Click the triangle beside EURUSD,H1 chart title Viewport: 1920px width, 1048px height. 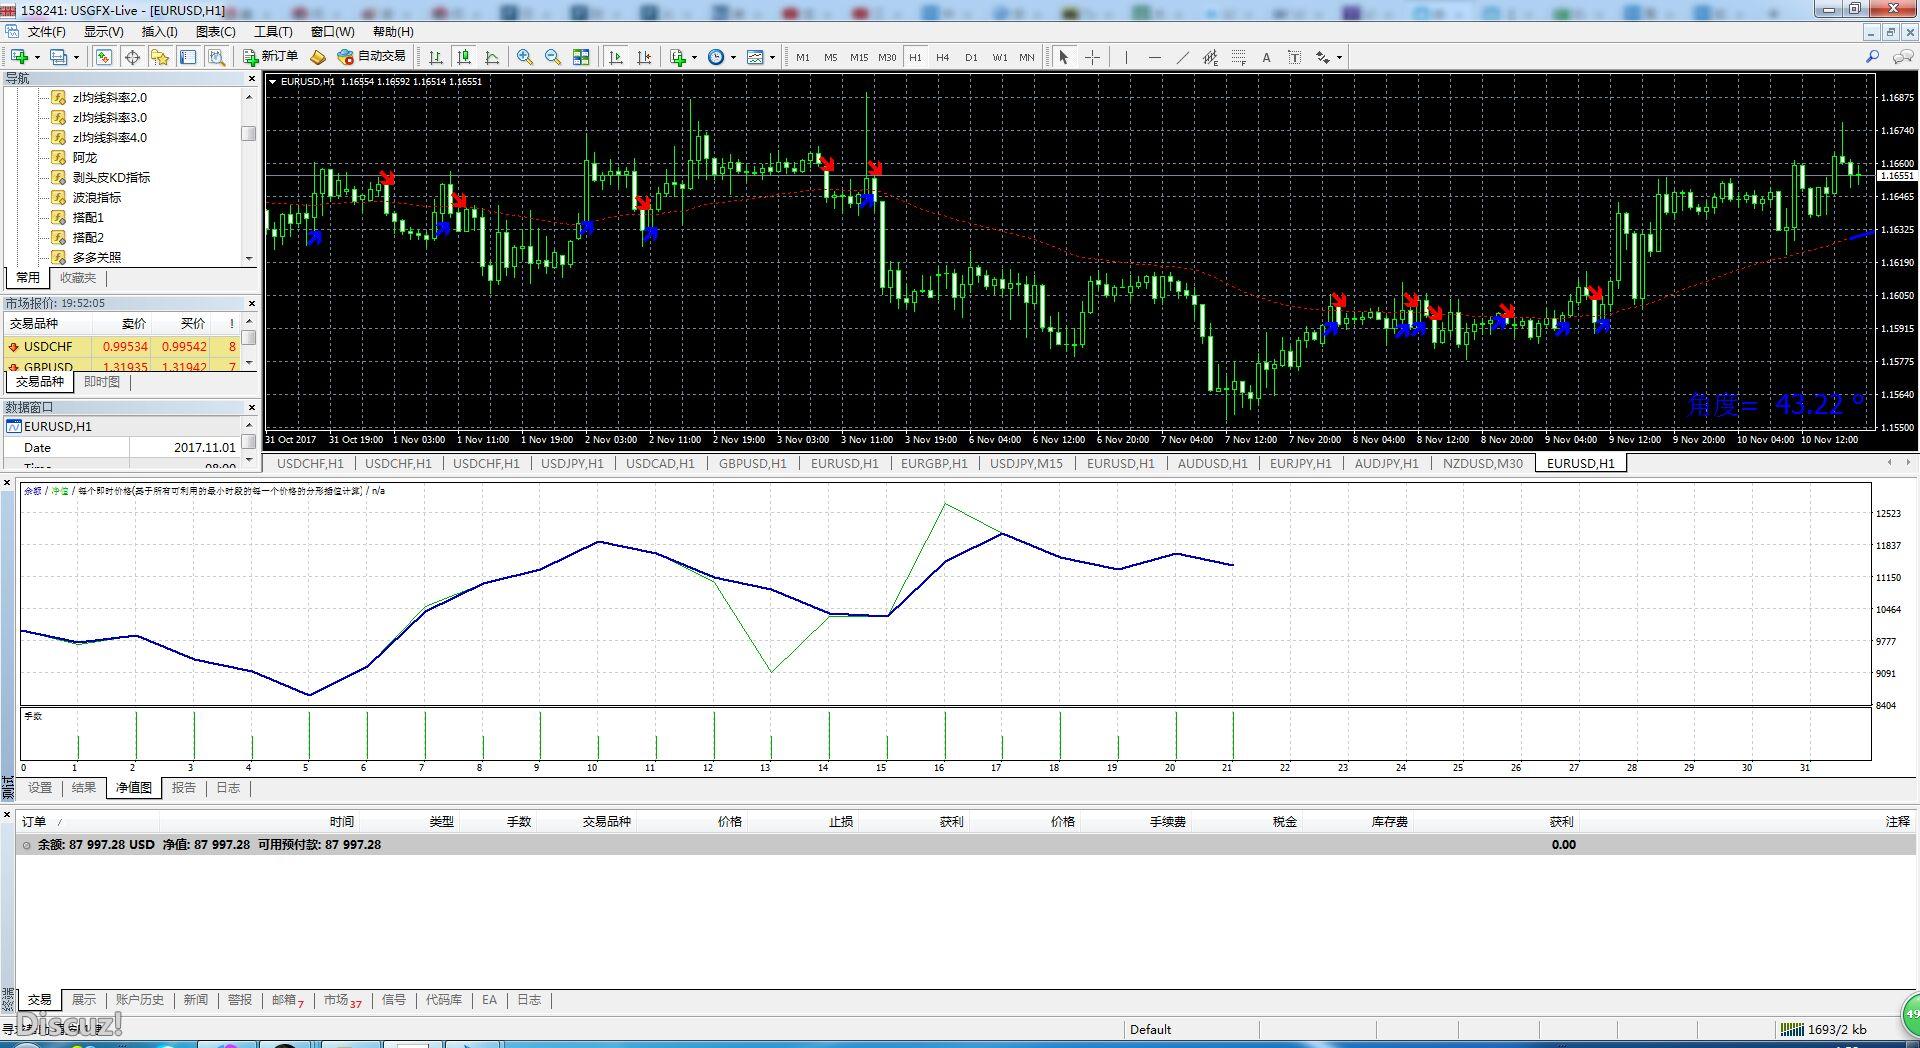(x=272, y=81)
